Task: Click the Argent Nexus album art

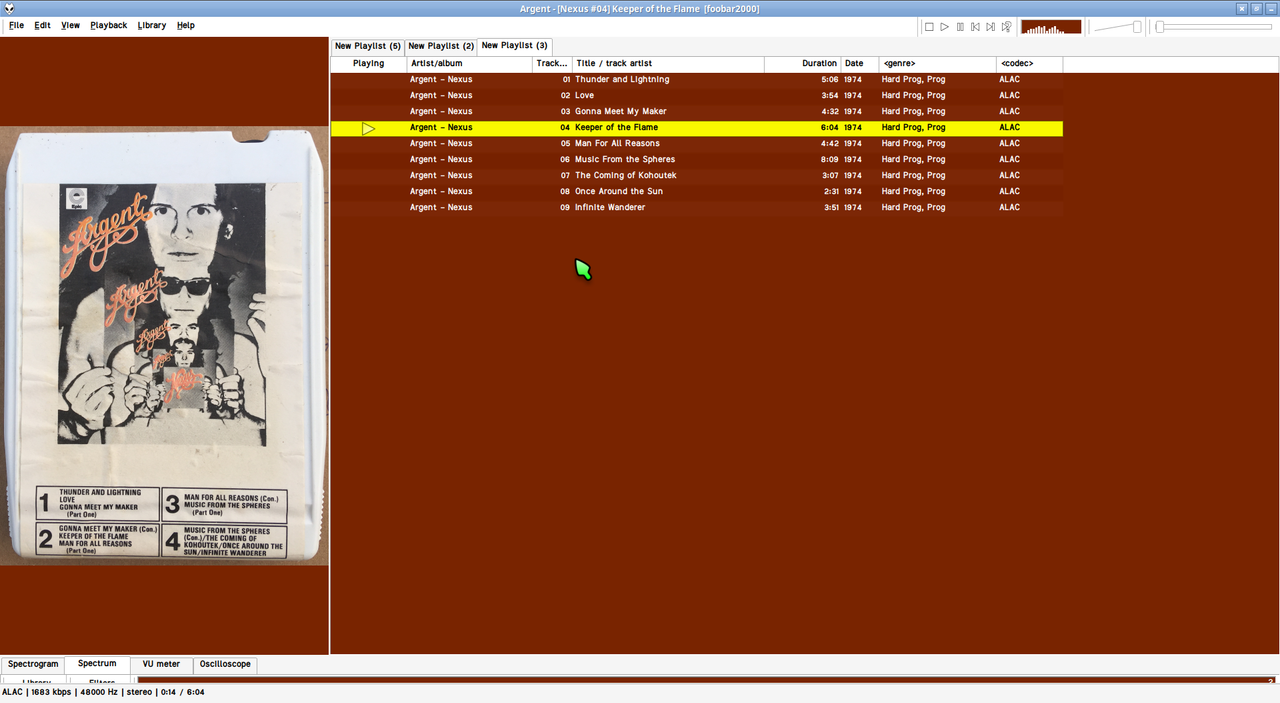Action: [164, 346]
